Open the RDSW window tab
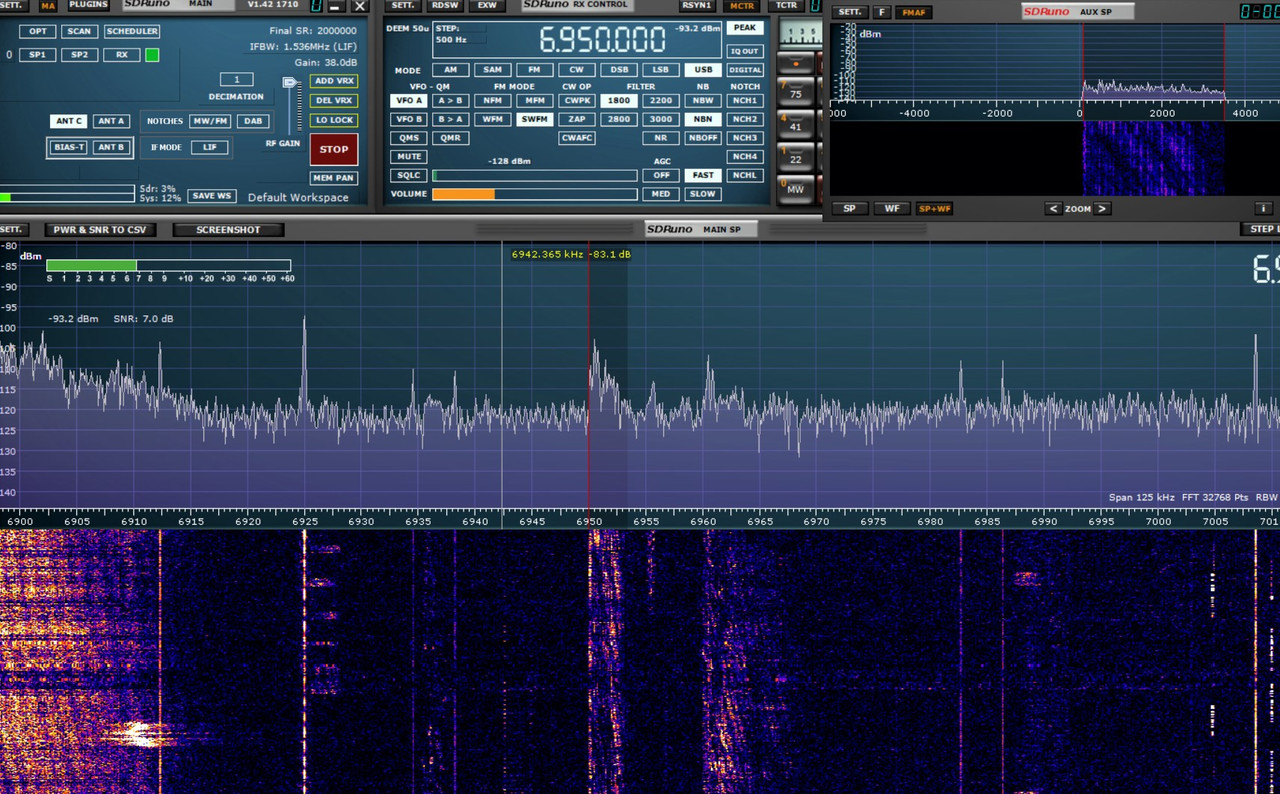Viewport: 1280px width, 794px height. 445,5
